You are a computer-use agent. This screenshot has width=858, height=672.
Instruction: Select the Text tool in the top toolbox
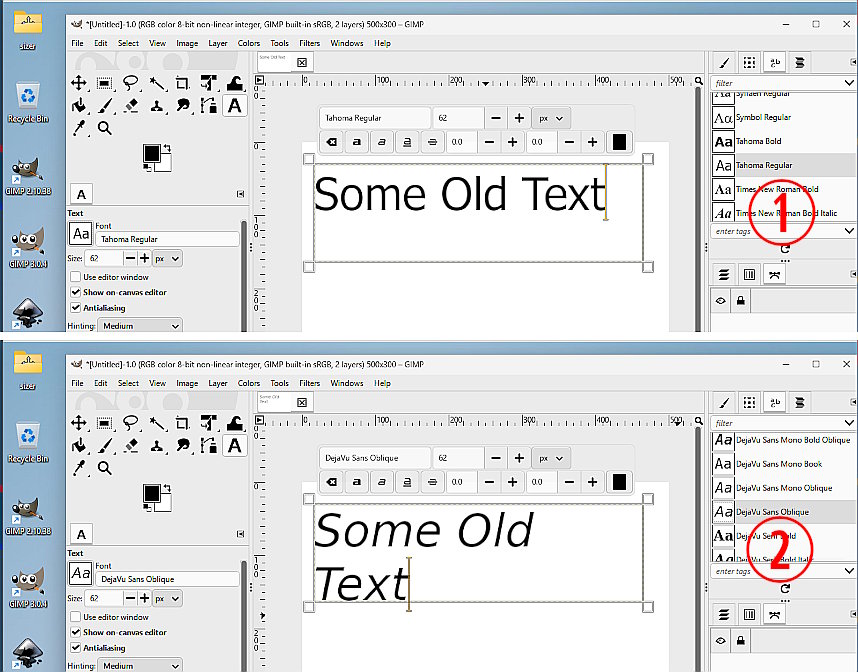tap(234, 105)
